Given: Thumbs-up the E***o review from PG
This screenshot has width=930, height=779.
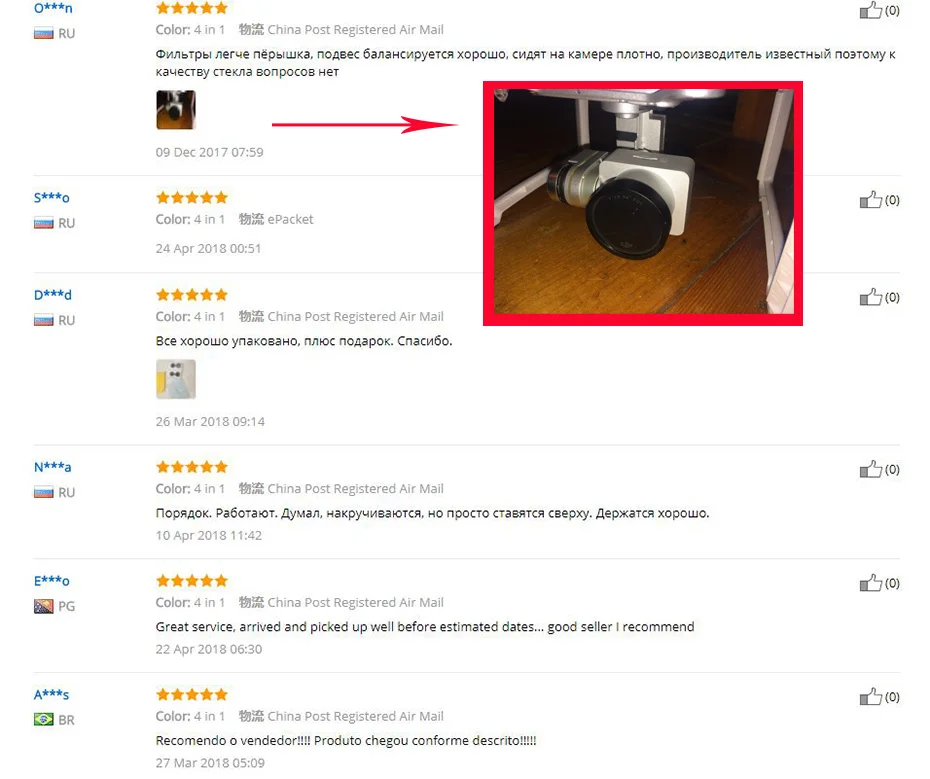Looking at the screenshot, I should pos(871,583).
